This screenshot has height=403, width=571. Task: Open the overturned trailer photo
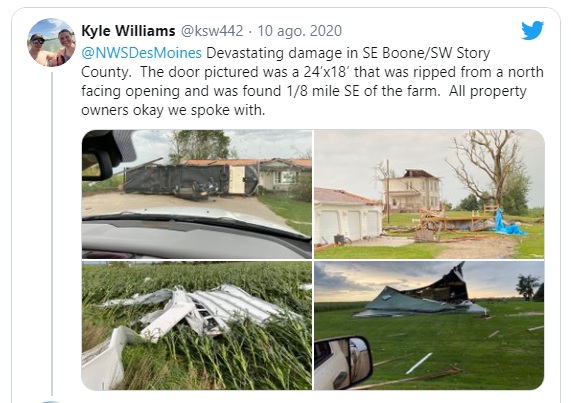[197, 194]
